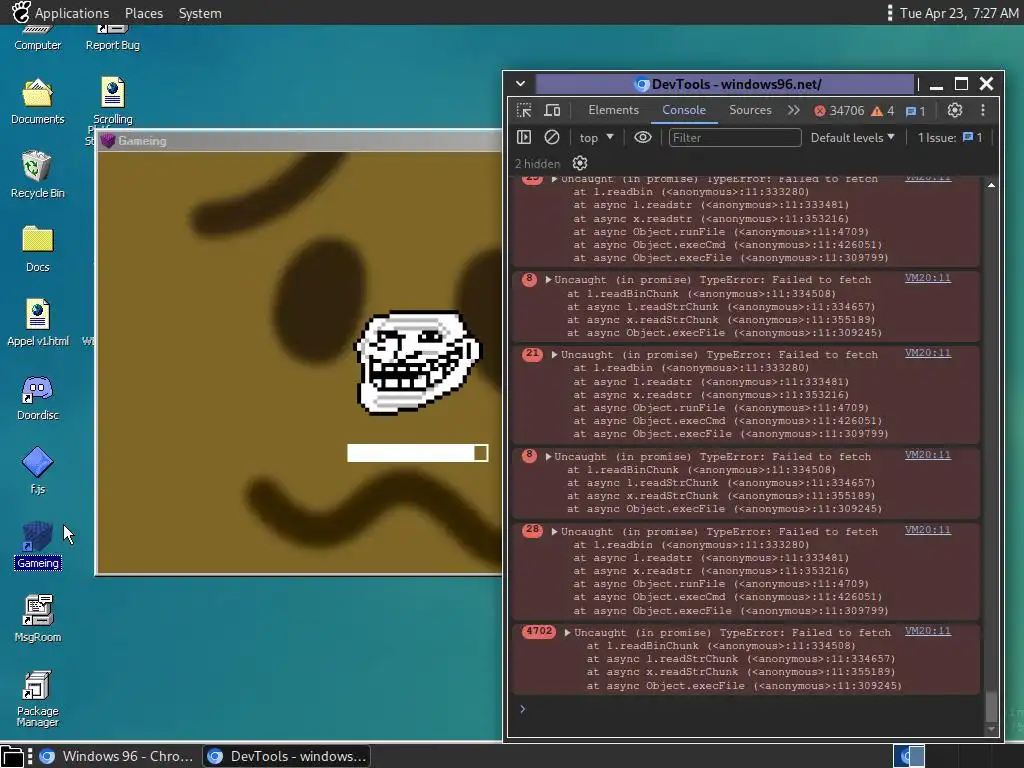
Task: Click the clock showing Tue Apr 23
Action: [958, 13]
